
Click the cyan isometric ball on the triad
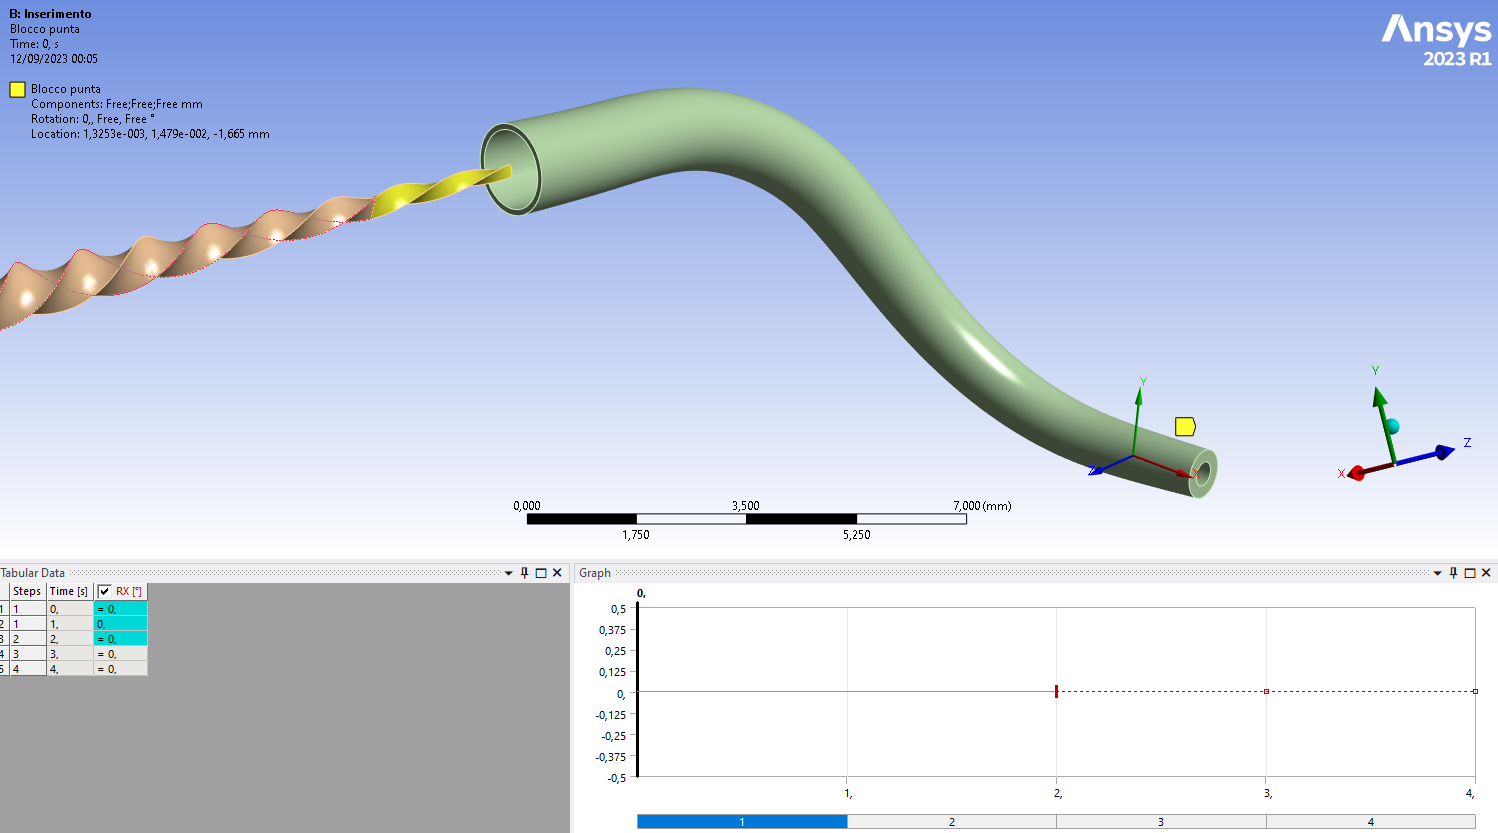1392,427
